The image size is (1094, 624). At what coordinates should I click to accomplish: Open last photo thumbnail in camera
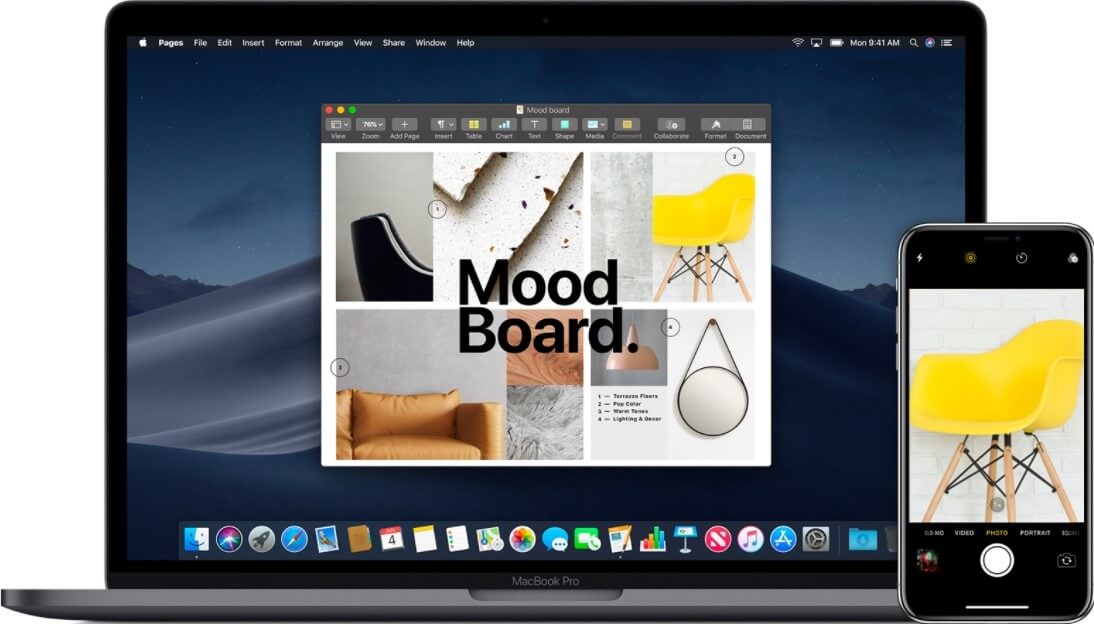[x=927, y=561]
